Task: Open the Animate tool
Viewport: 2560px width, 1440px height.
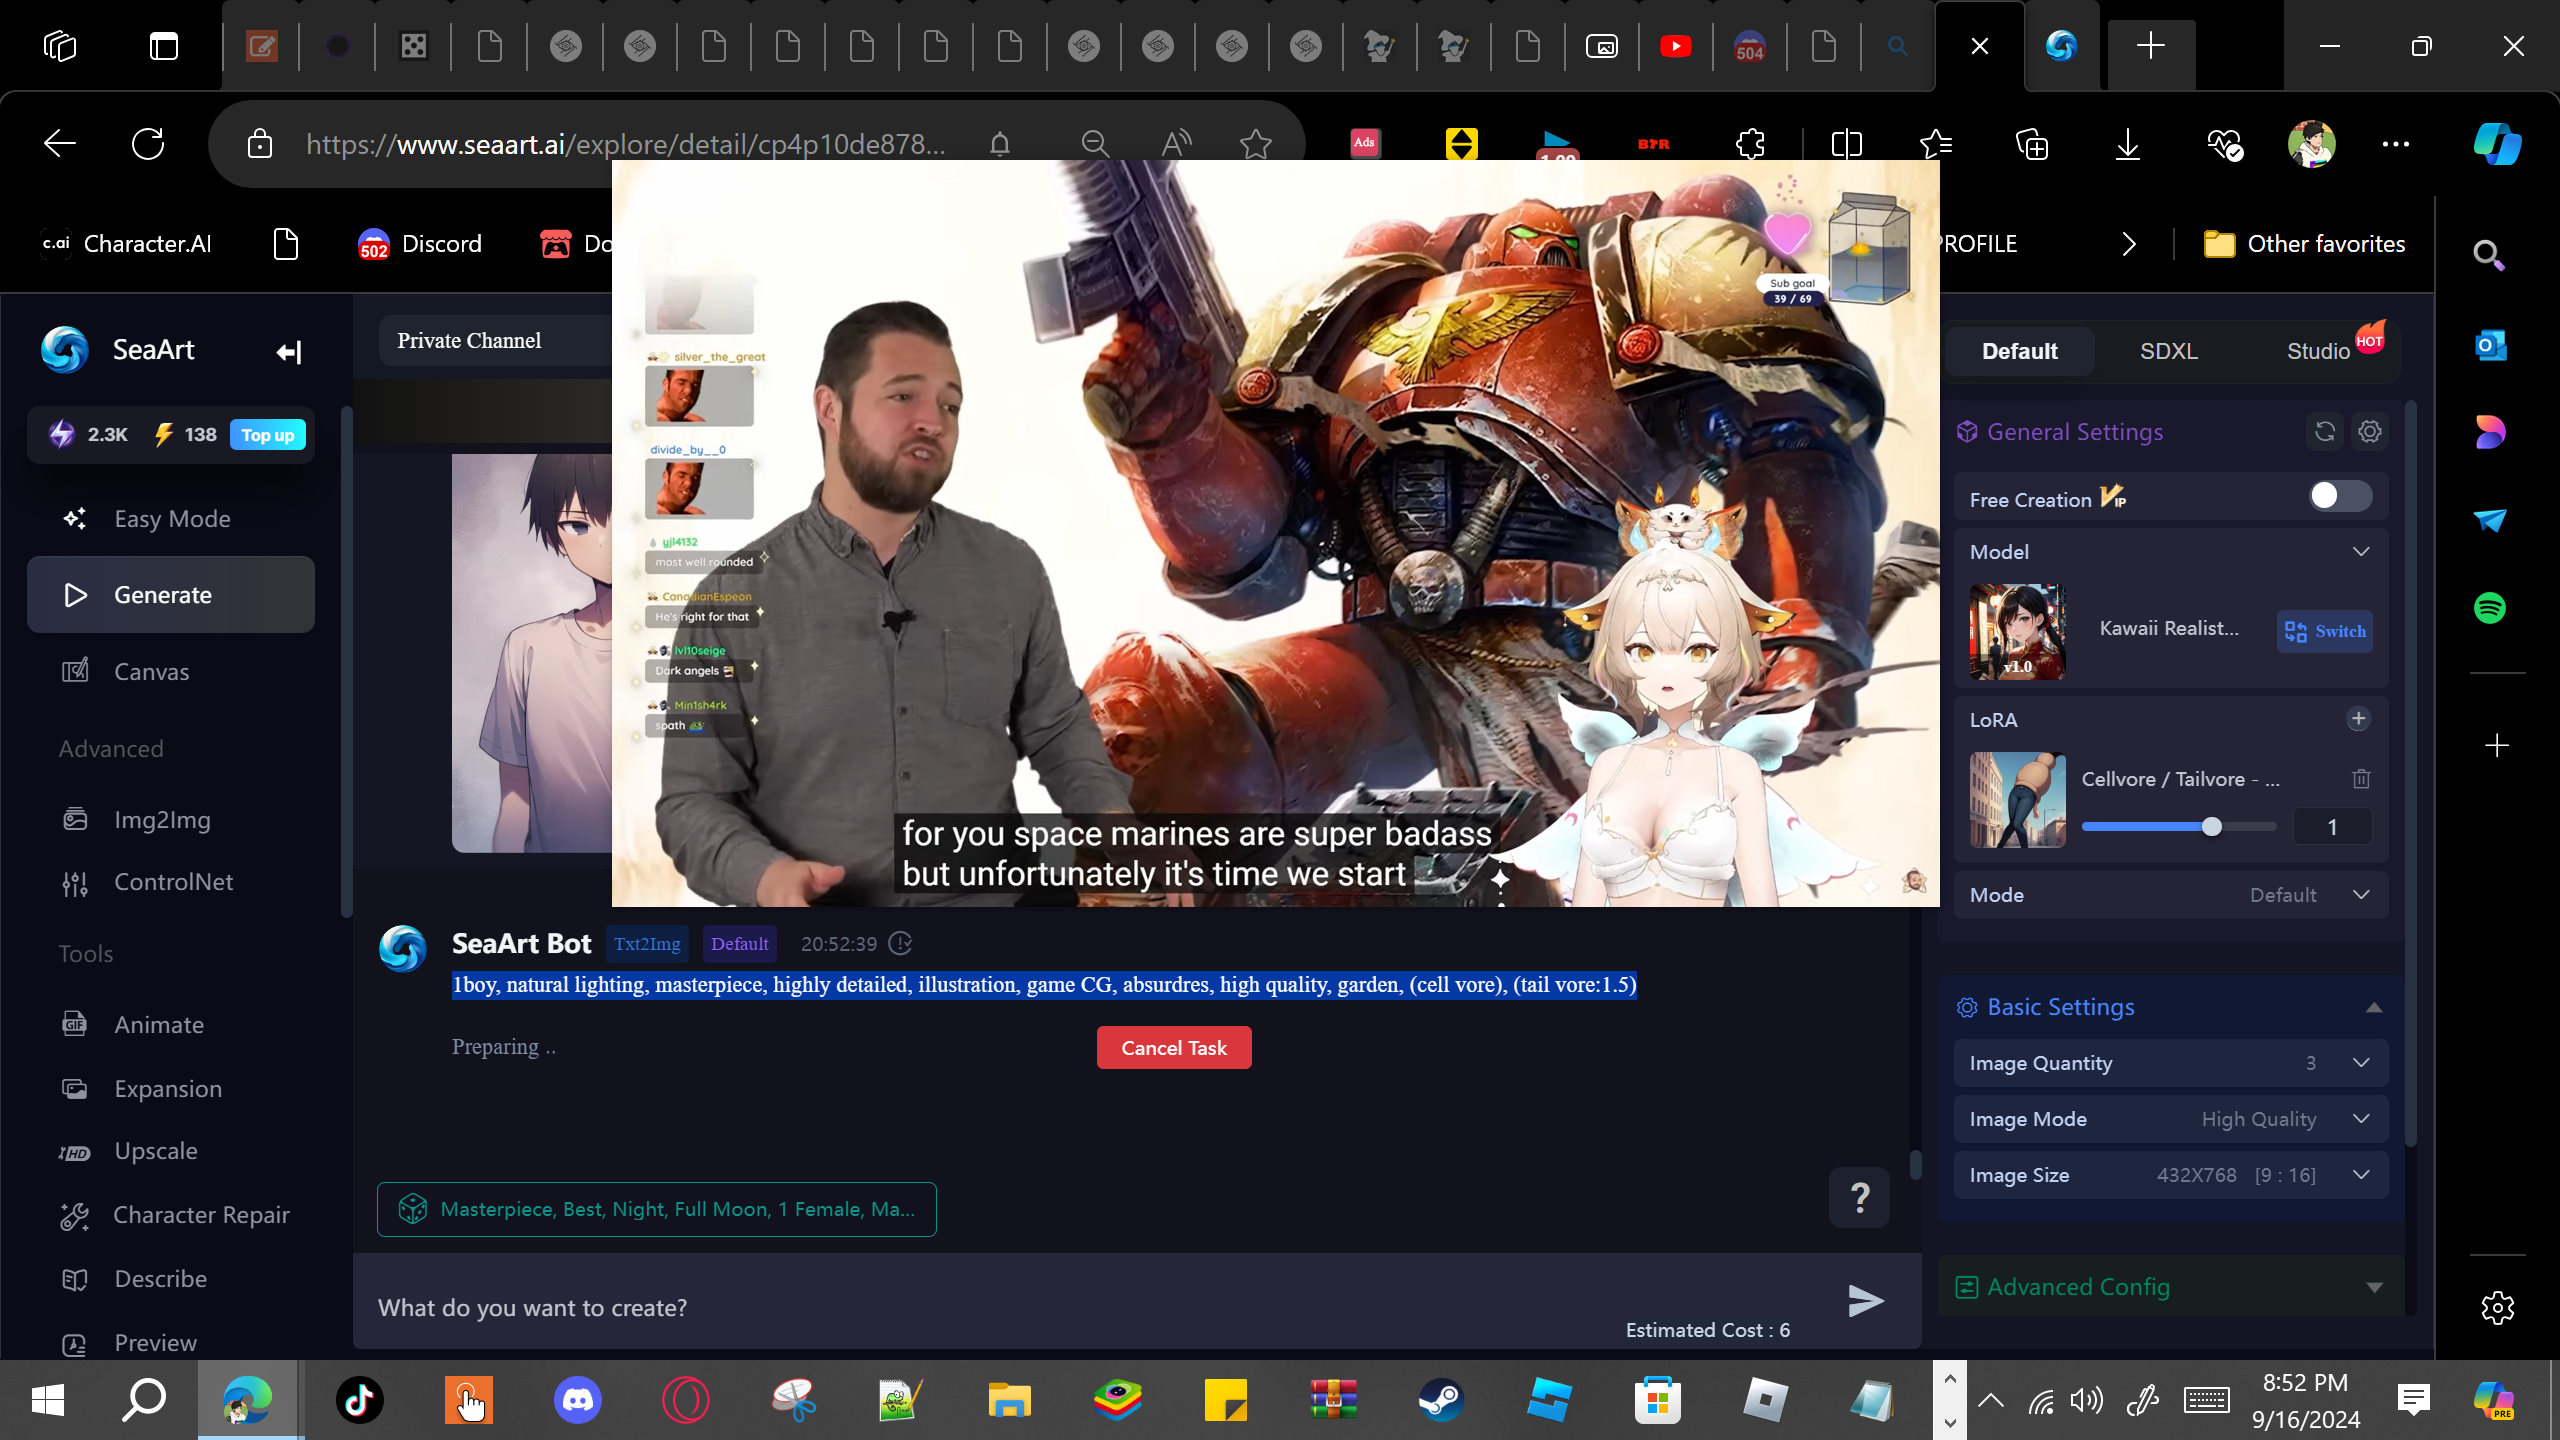Action: coord(171,1025)
